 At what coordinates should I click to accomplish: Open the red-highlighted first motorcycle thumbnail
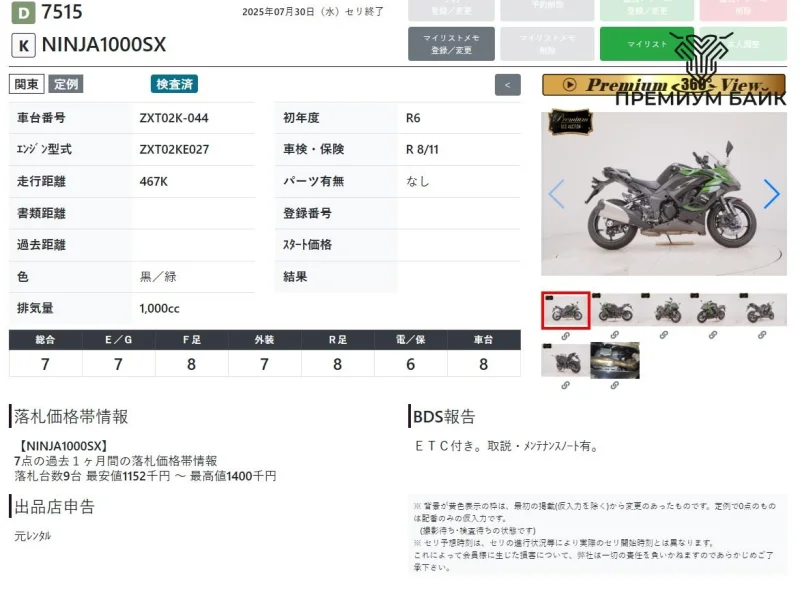coord(565,310)
